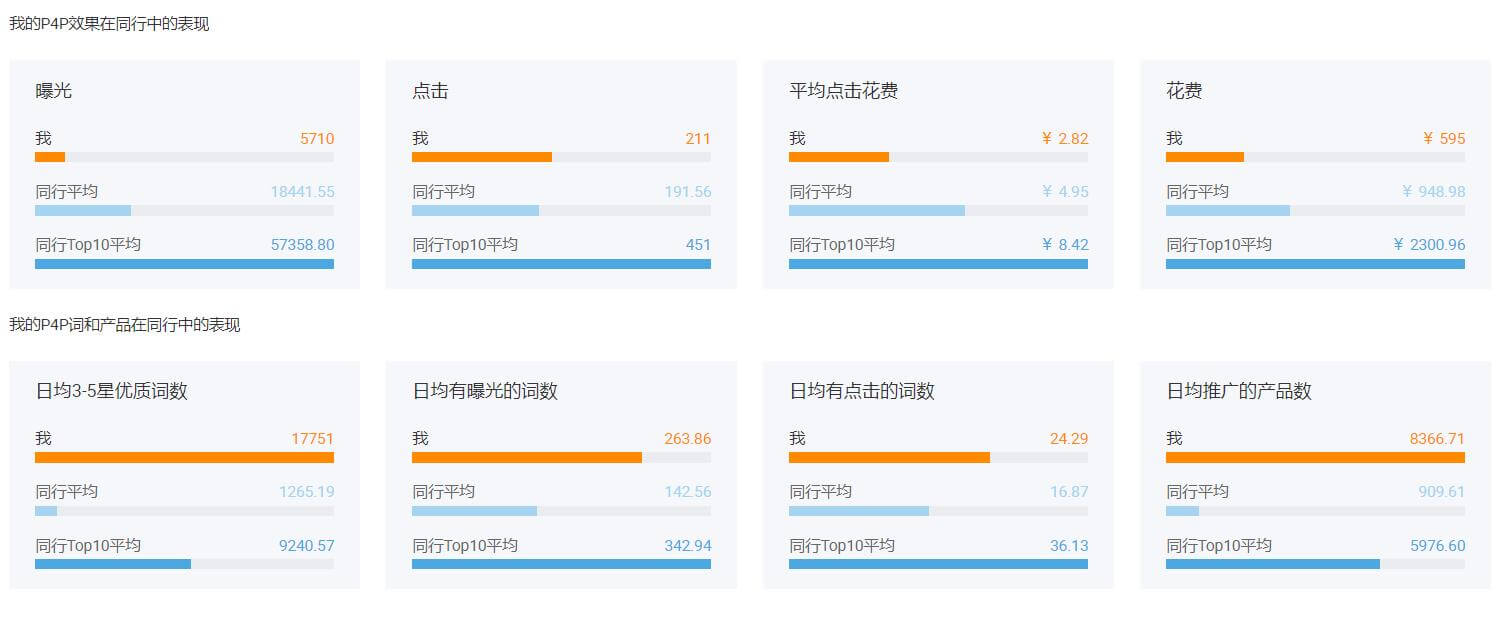1496x624 pixels.
Task: Select the 5710 exposure value
Action: [316, 139]
